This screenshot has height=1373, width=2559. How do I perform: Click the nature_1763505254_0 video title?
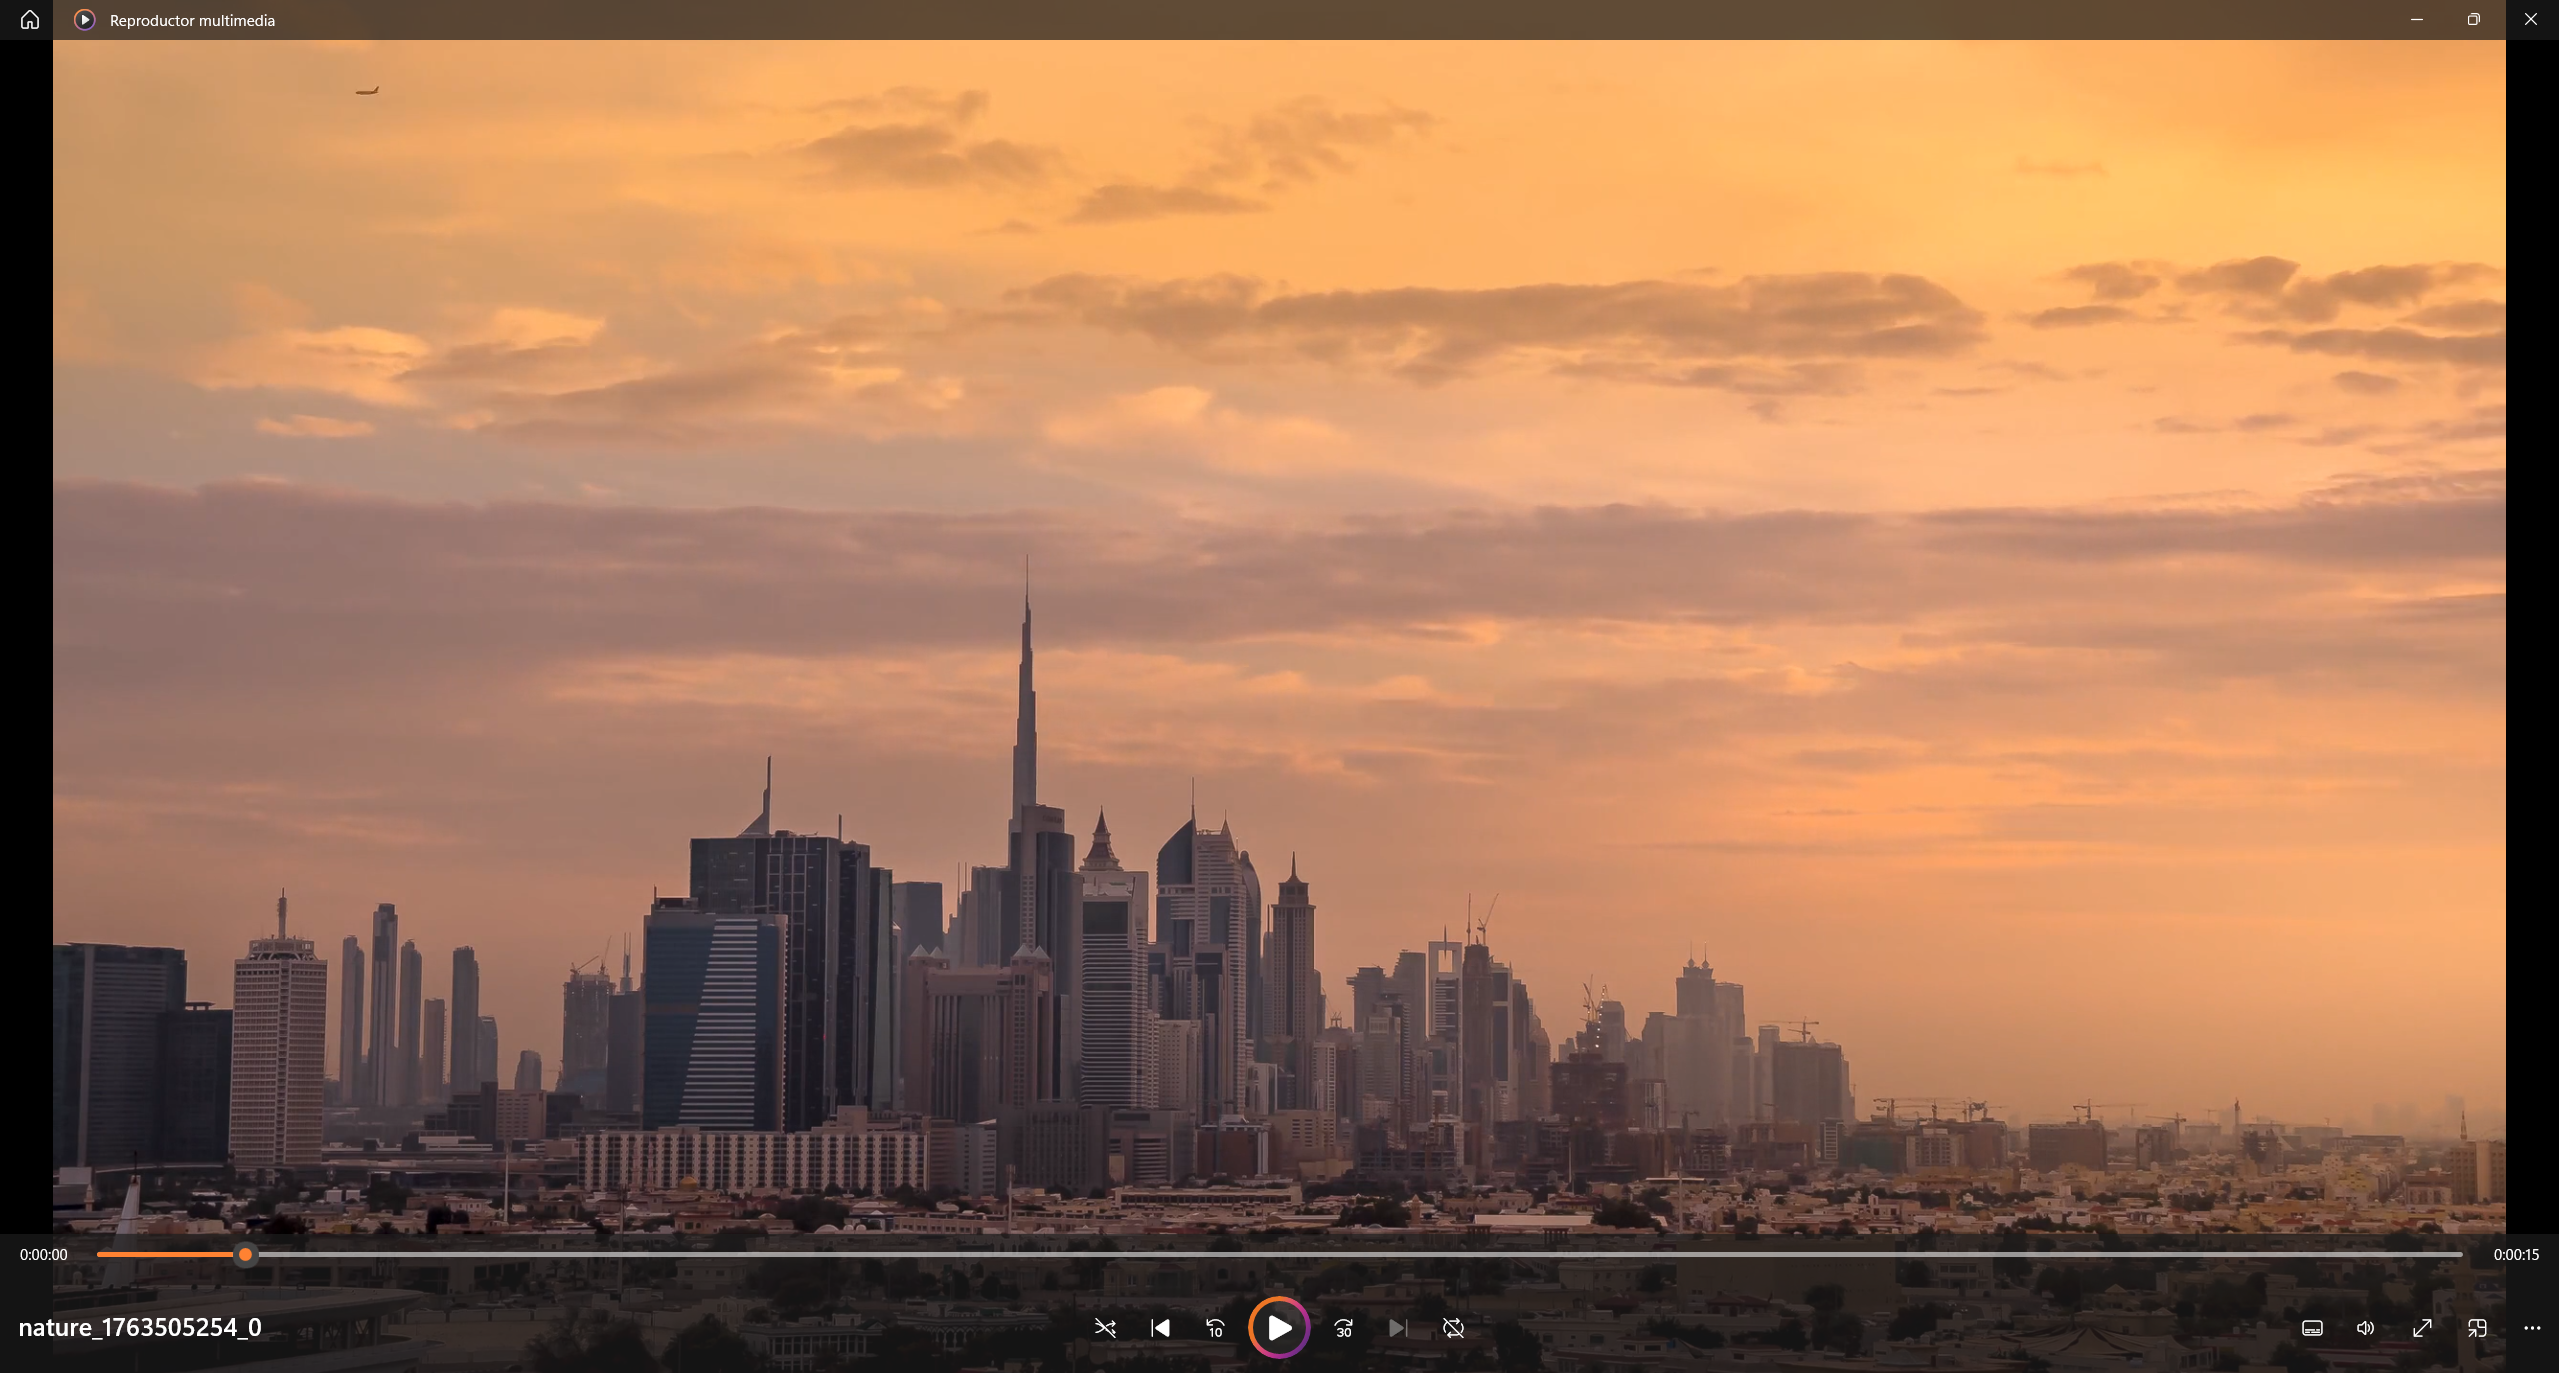[x=140, y=1327]
